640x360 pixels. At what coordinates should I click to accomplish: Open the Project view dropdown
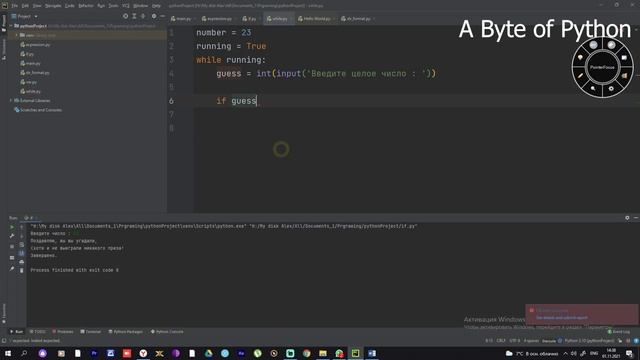point(25,16)
